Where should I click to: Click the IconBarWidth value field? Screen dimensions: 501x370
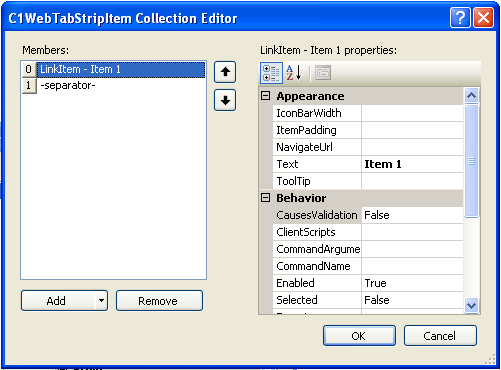(x=412, y=113)
